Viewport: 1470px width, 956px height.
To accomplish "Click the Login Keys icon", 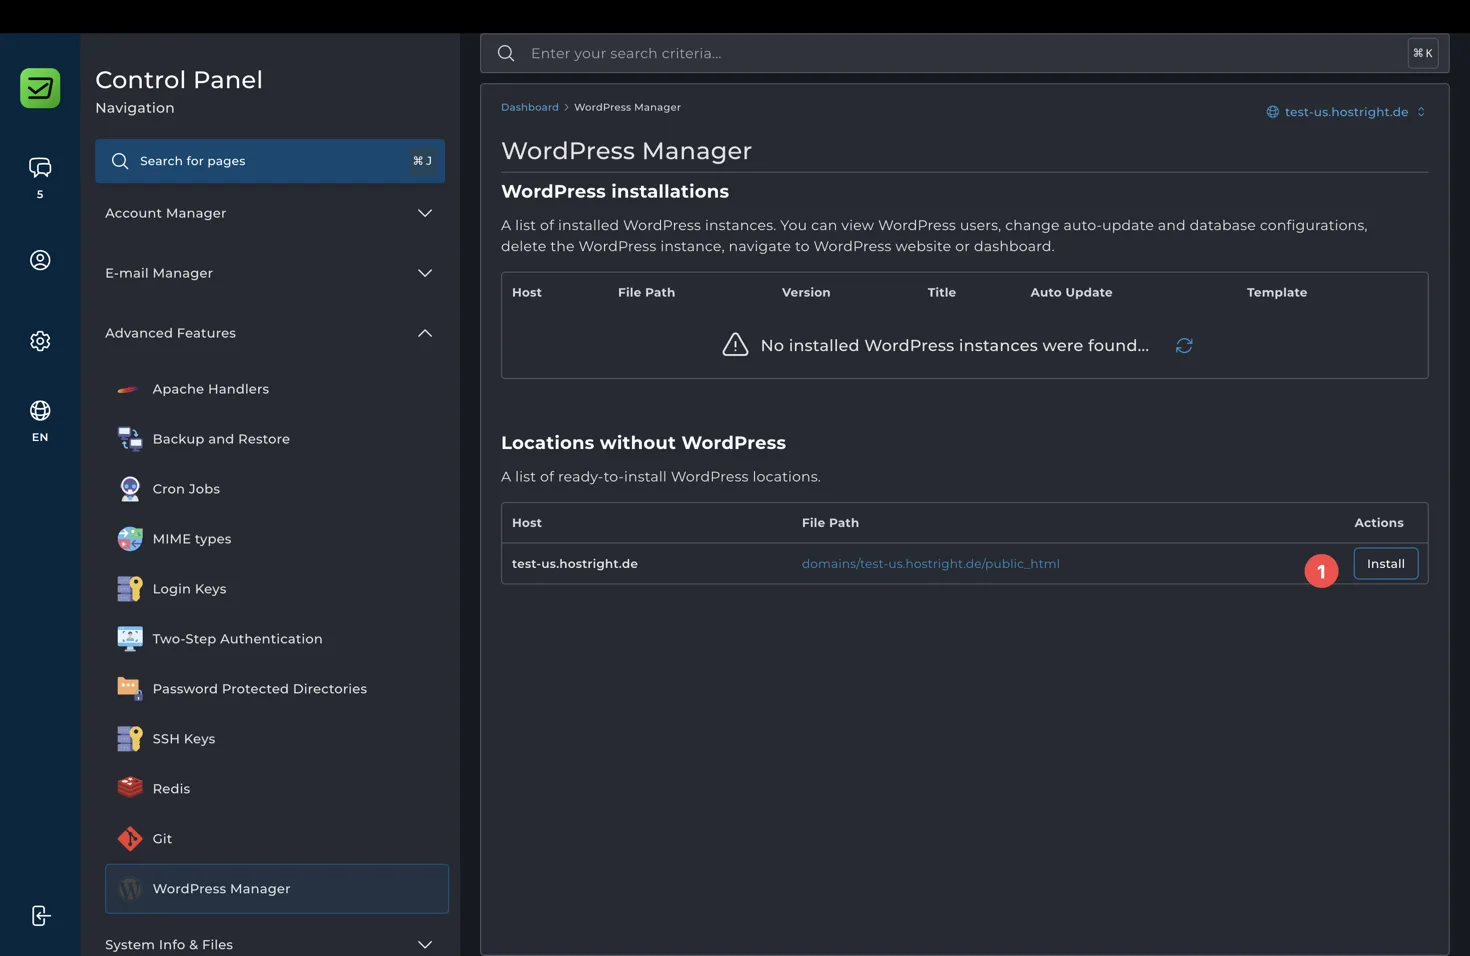I will (129, 589).
